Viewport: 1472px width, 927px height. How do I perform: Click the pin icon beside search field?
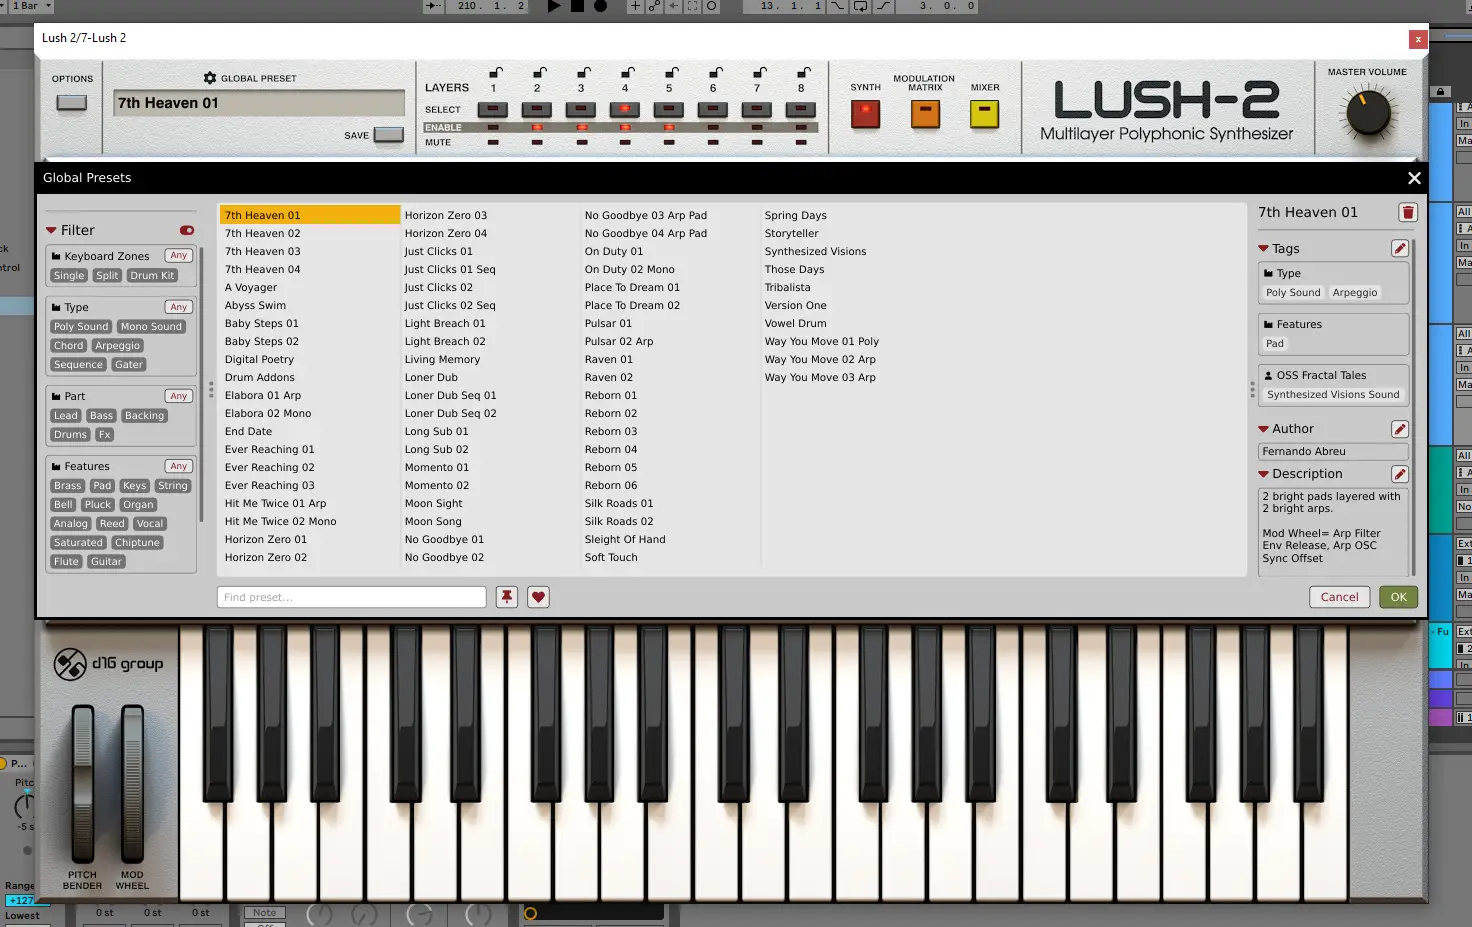(507, 597)
